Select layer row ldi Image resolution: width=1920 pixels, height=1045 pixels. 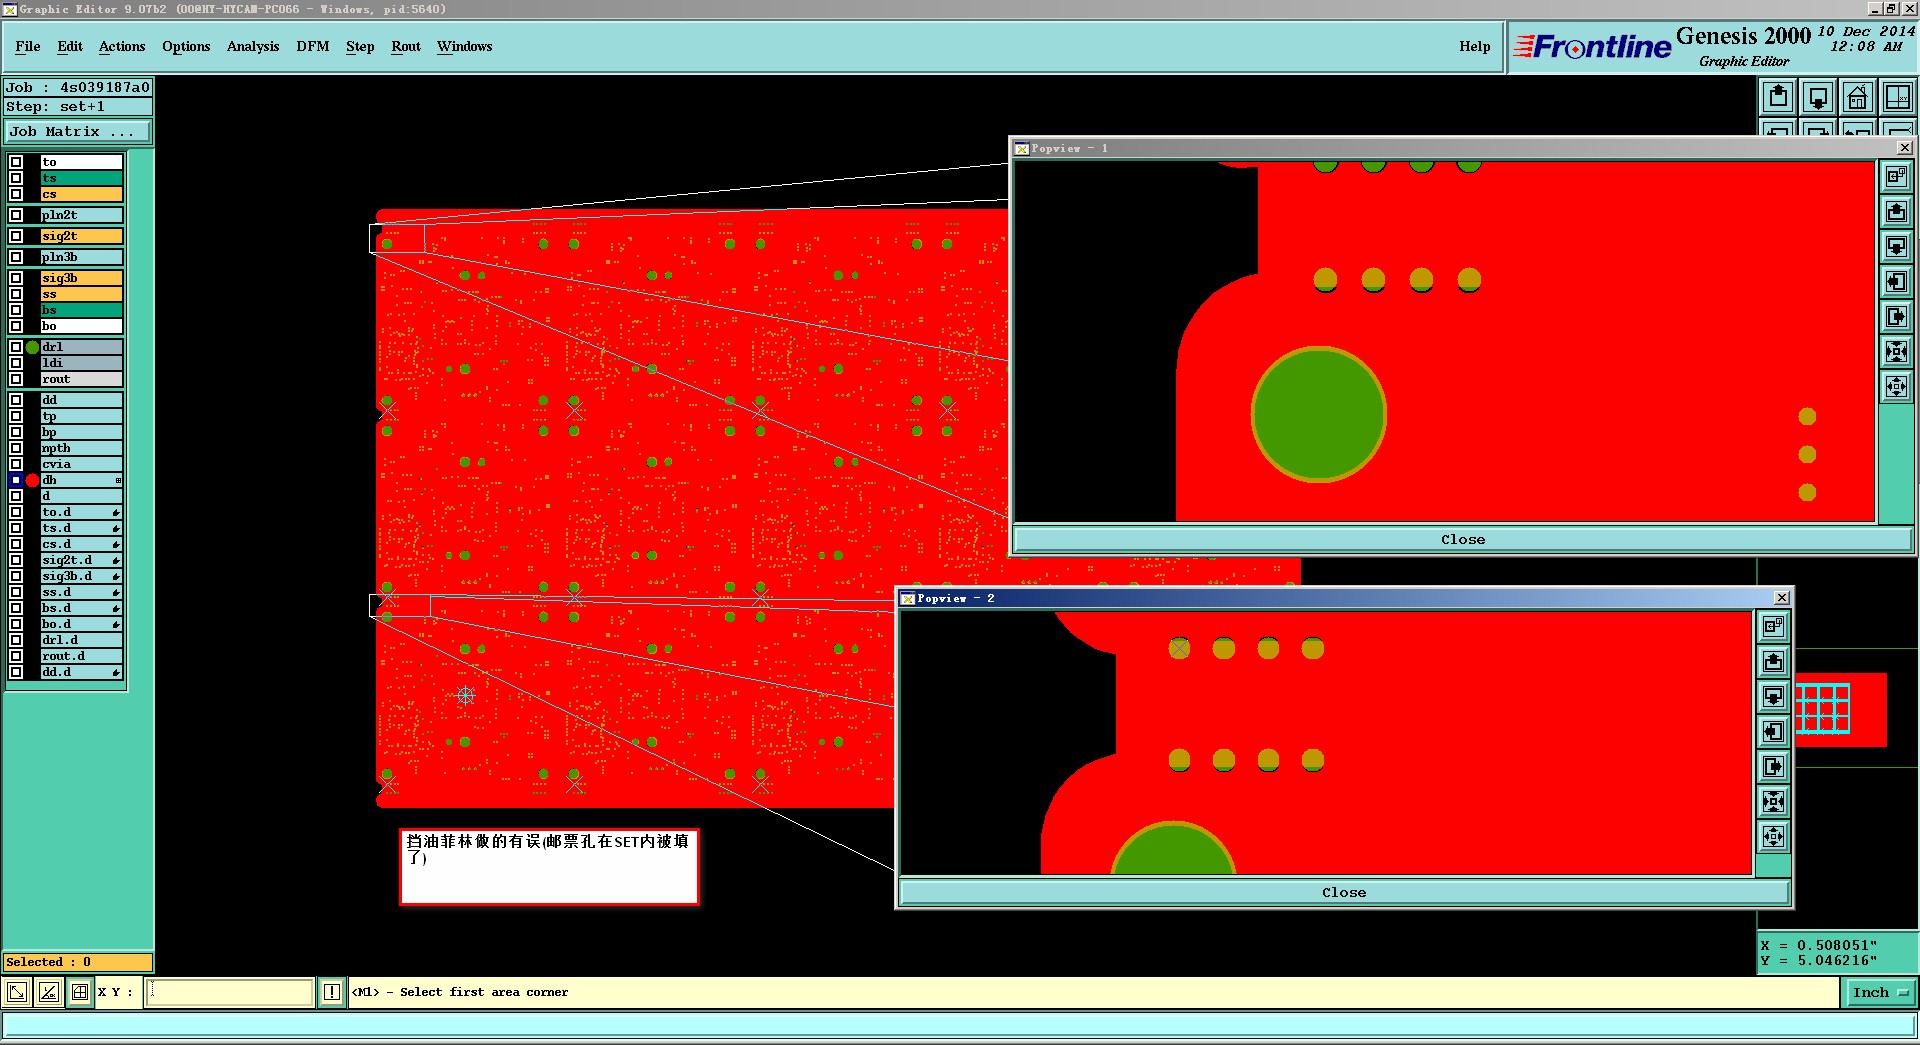click(81, 363)
